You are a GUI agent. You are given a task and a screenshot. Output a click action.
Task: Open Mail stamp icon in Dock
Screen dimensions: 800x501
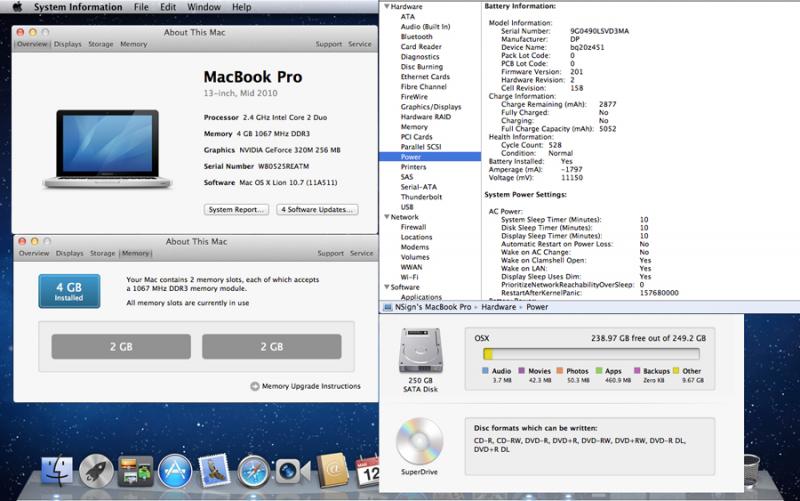(215, 470)
